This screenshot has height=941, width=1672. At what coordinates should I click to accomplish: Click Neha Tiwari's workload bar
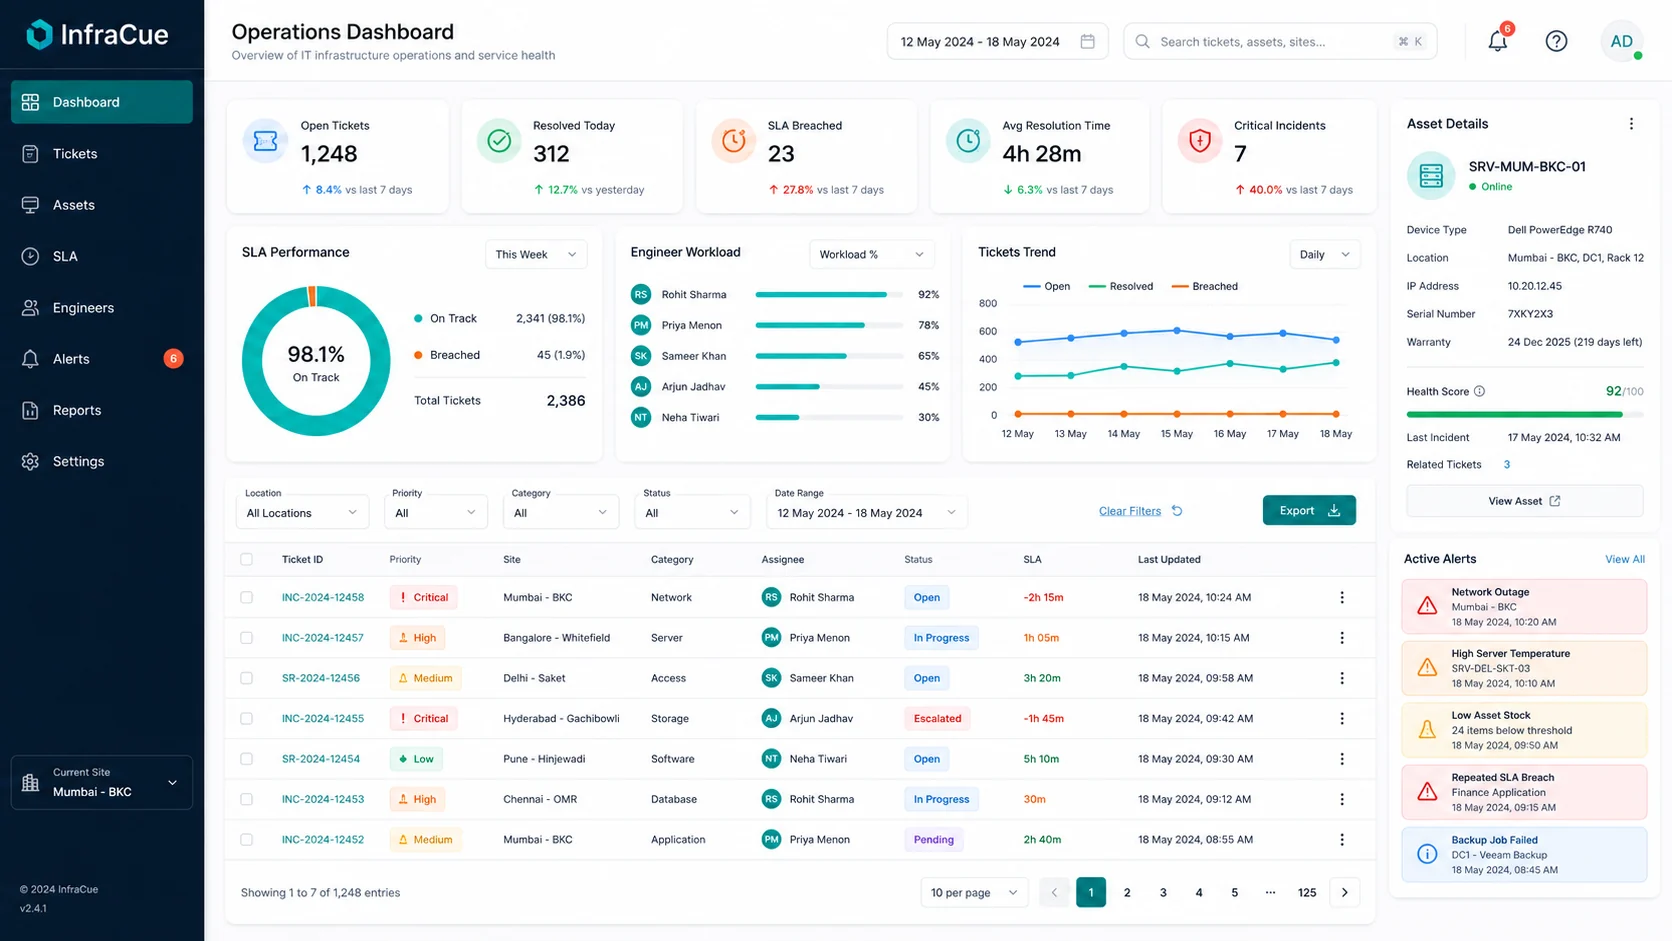pyautogui.click(x=829, y=417)
